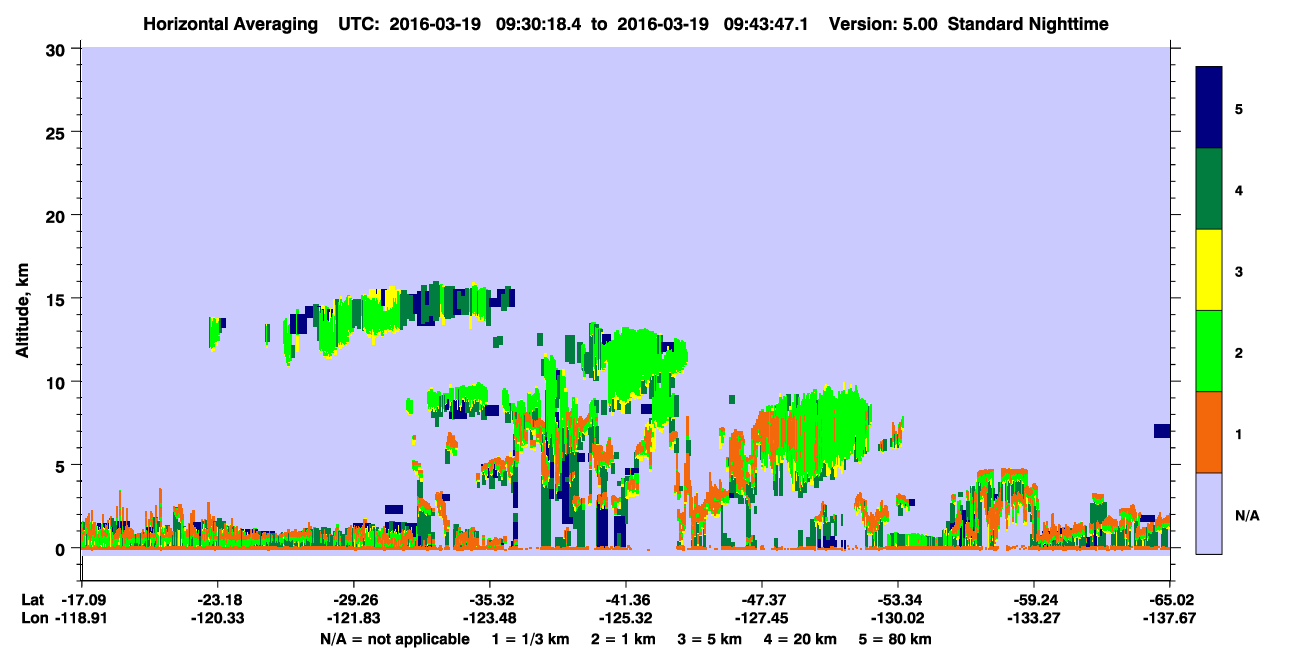Click longitude value -120.33
1300x667 pixels.
(x=217, y=619)
